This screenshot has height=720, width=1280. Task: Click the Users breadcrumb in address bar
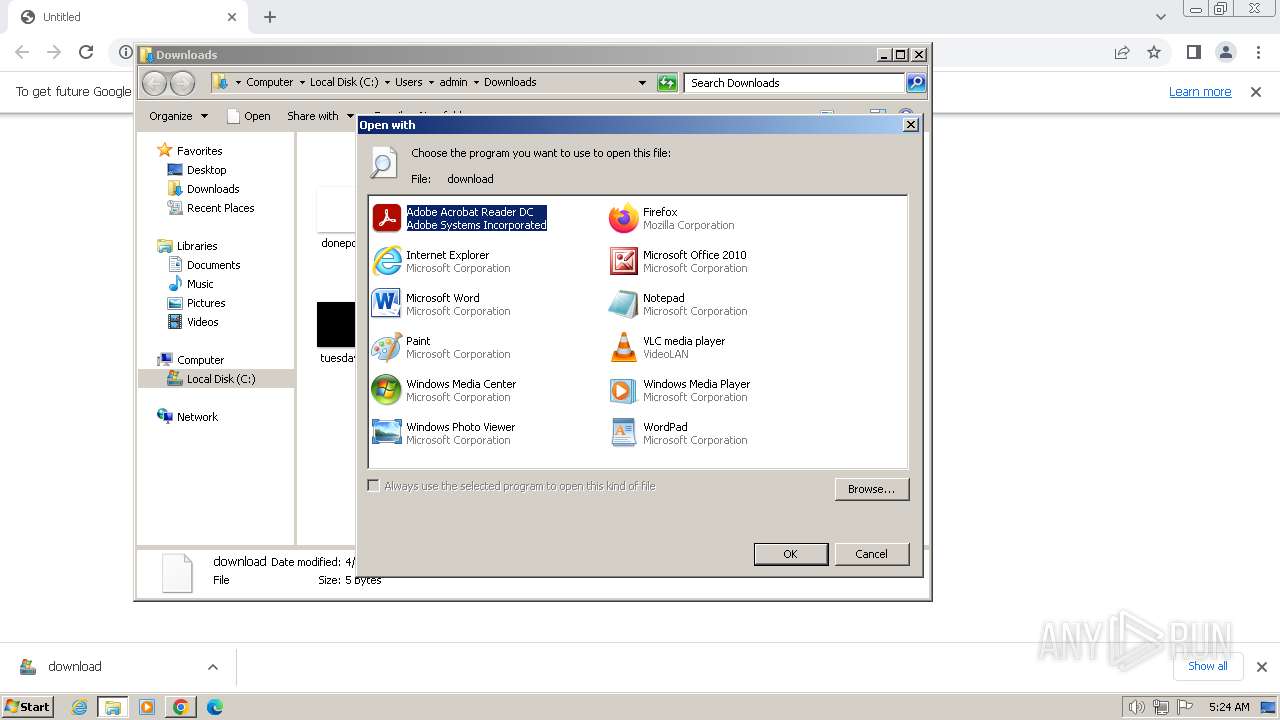408,82
